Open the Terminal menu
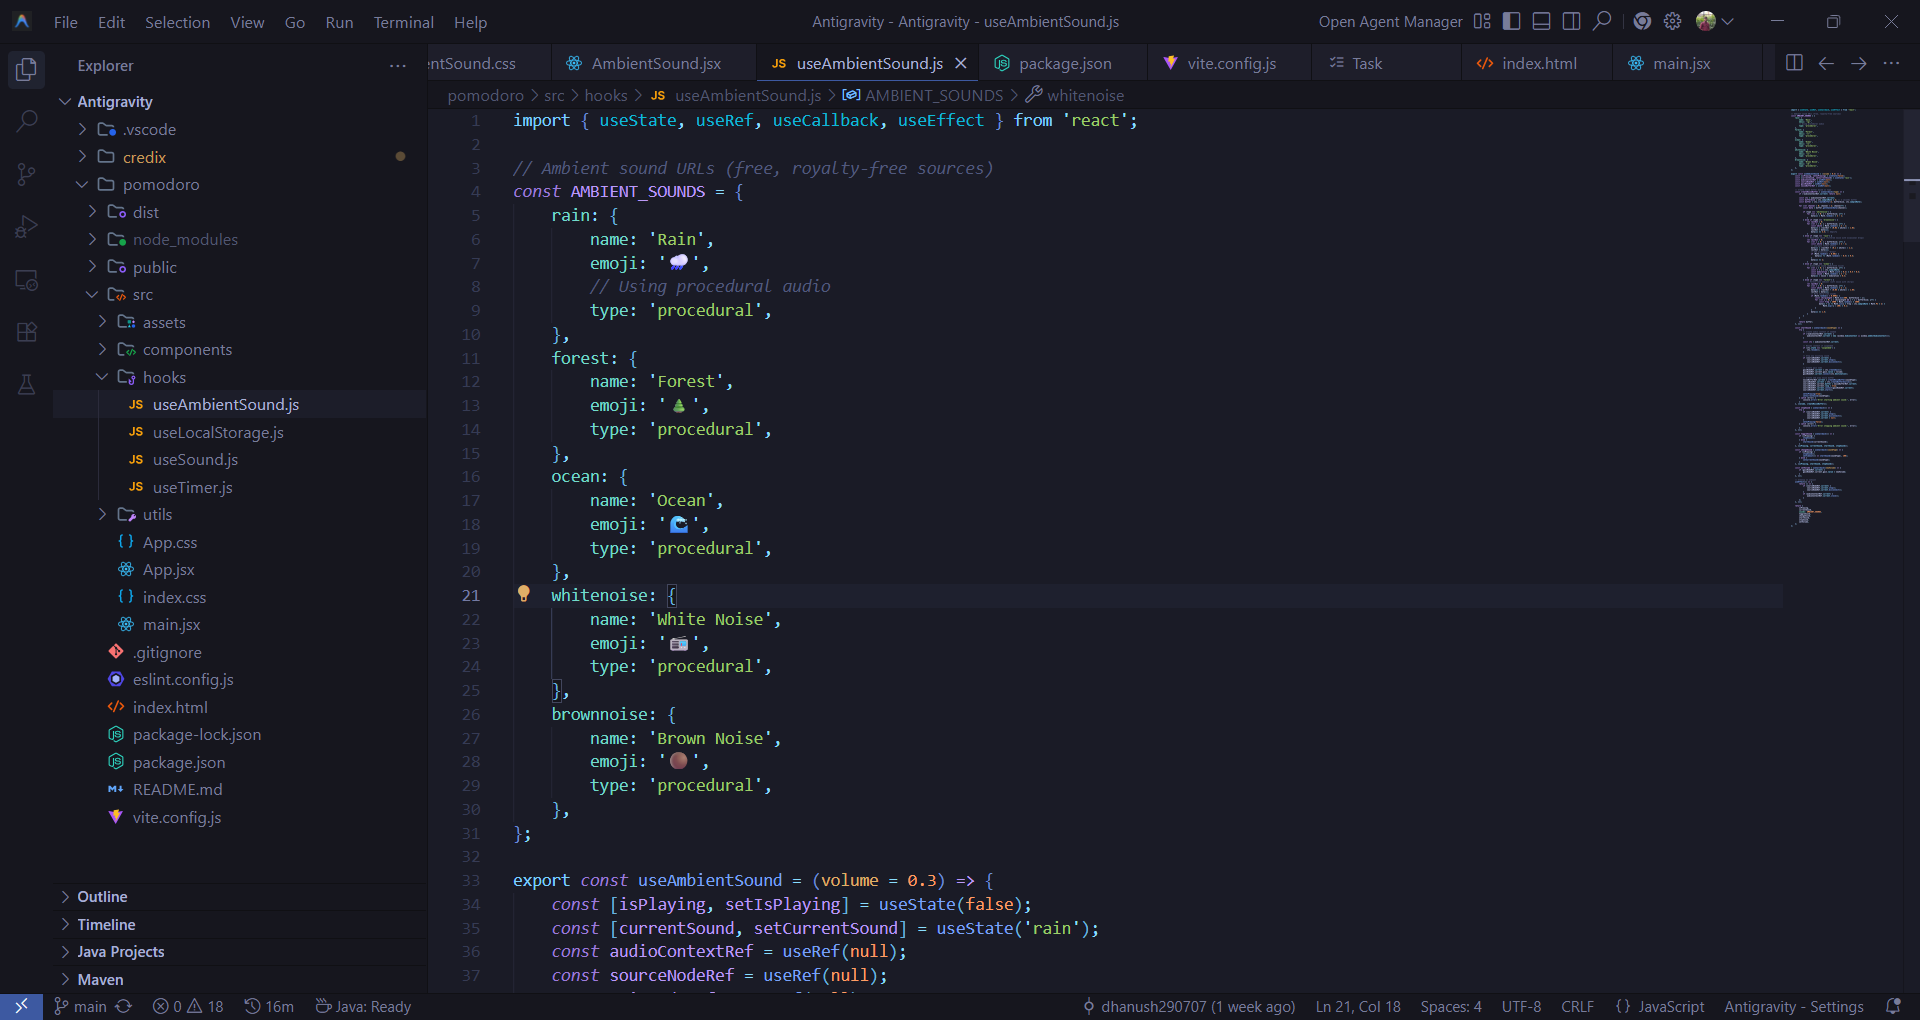 click(403, 22)
